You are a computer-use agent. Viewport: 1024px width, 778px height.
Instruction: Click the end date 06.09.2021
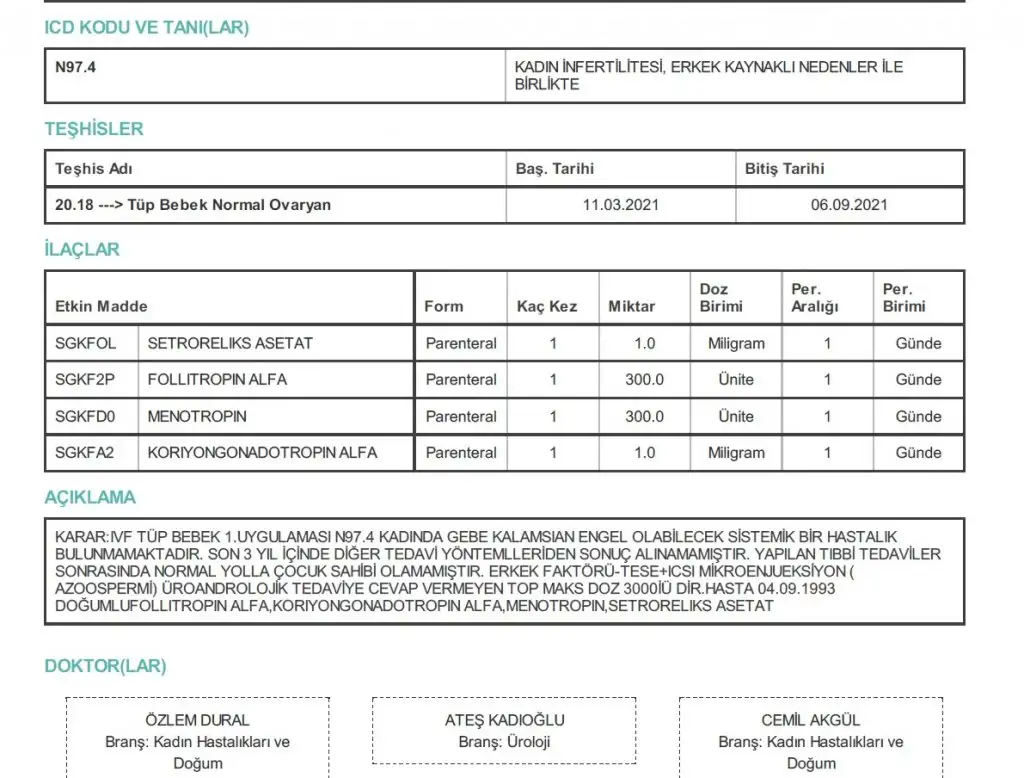click(849, 205)
